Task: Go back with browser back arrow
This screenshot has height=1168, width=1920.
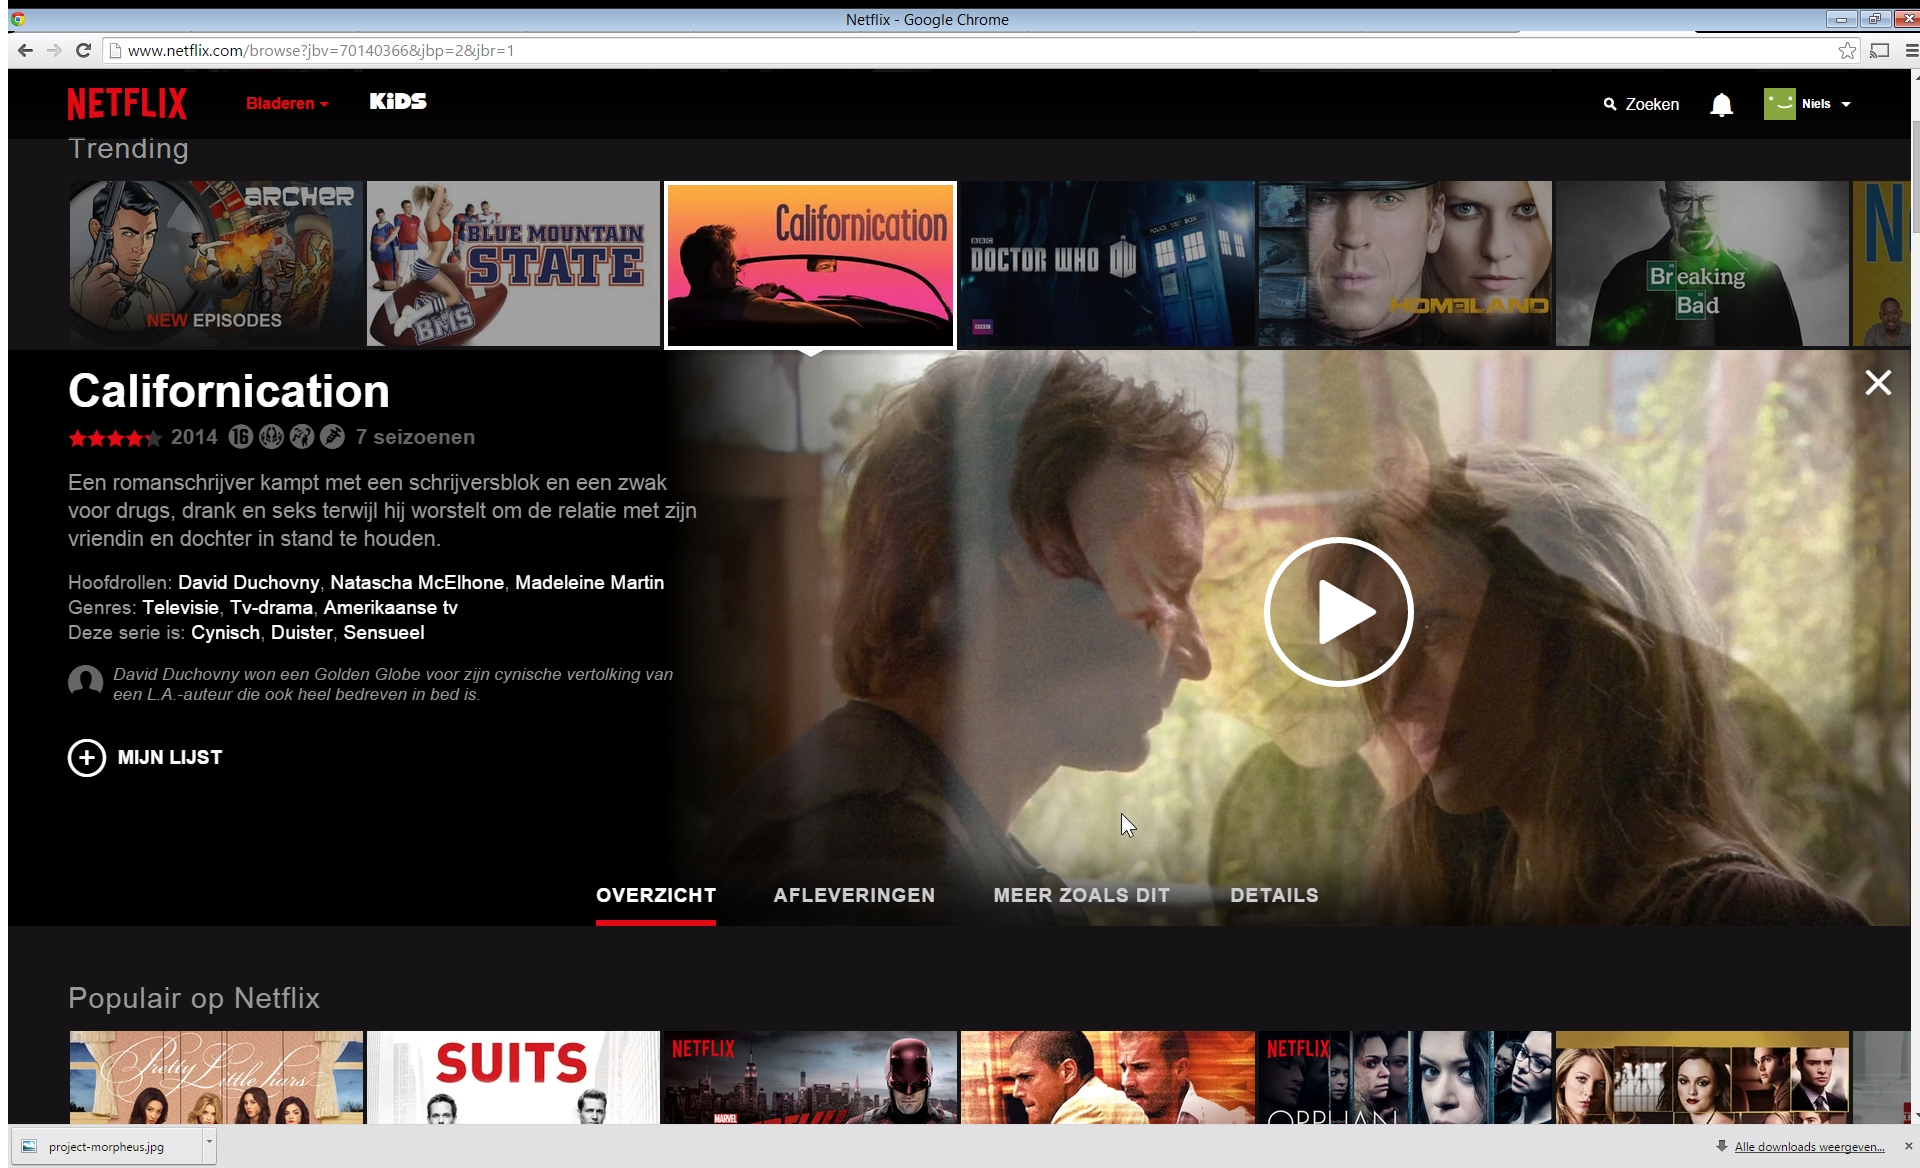Action: click(x=25, y=51)
